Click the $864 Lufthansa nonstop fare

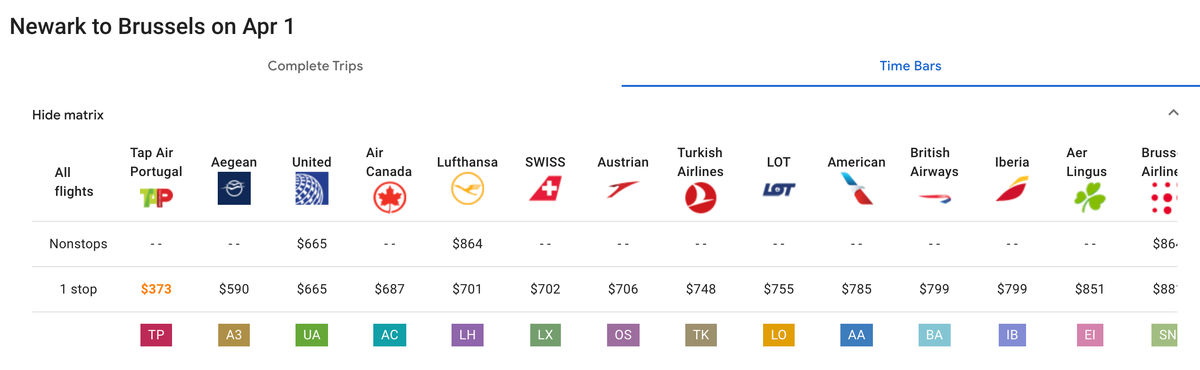tap(467, 243)
